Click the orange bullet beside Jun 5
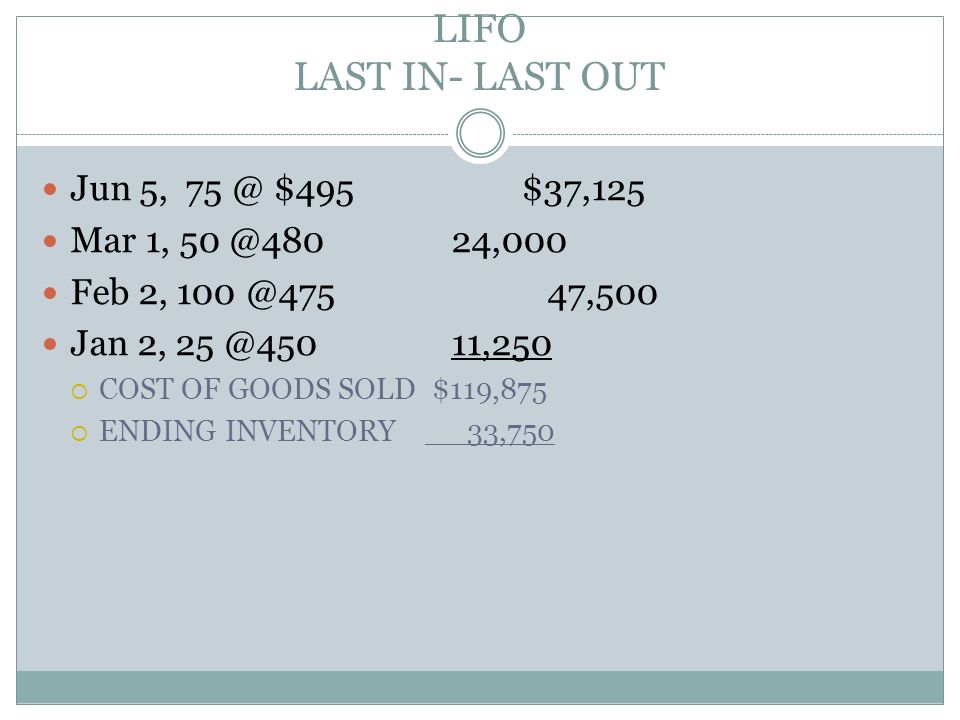This screenshot has height=720, width=960. [50, 189]
